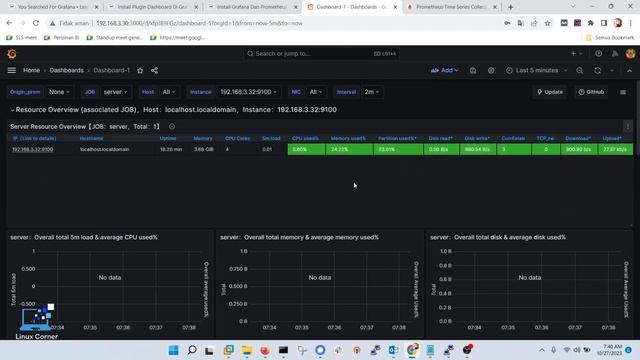Open Server Resource Overview panel menu
This screenshot has width=640, height=360.
click(x=628, y=127)
